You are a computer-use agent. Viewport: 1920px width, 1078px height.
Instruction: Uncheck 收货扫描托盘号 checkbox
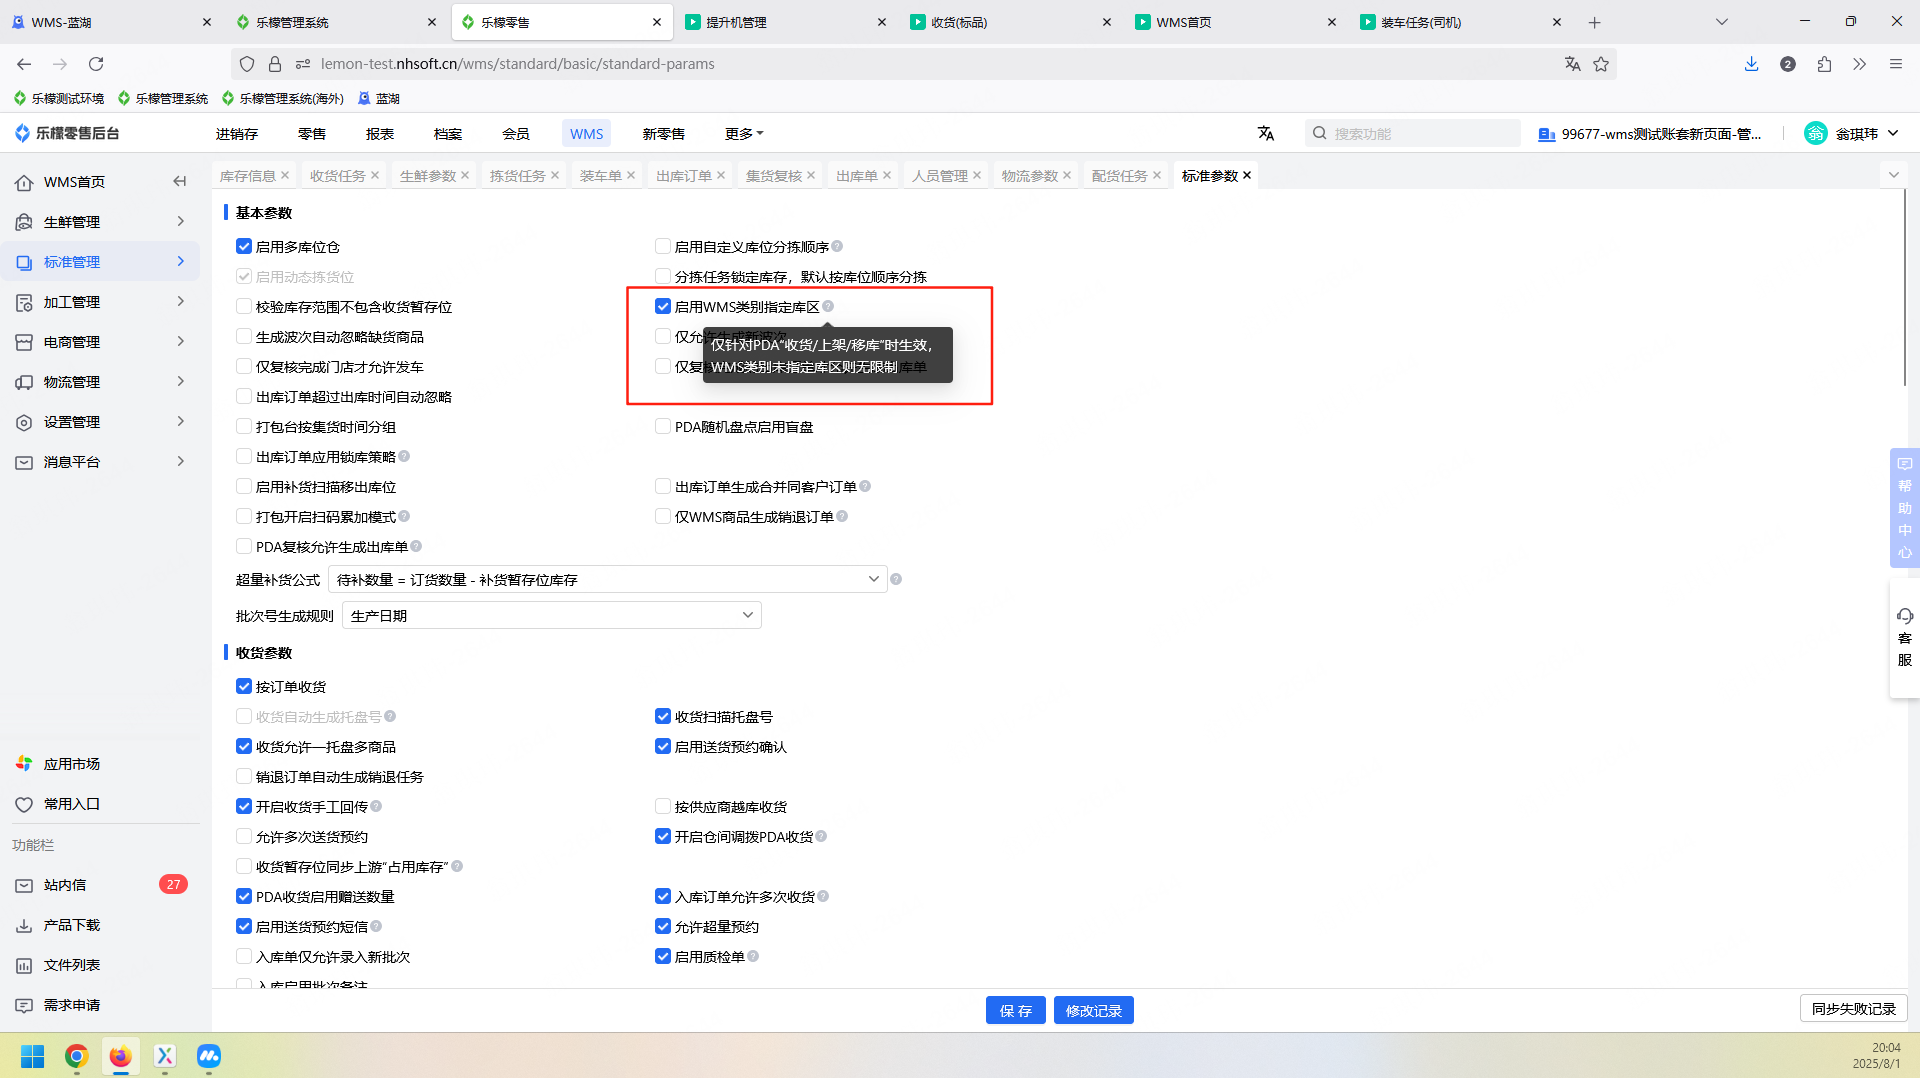point(663,716)
